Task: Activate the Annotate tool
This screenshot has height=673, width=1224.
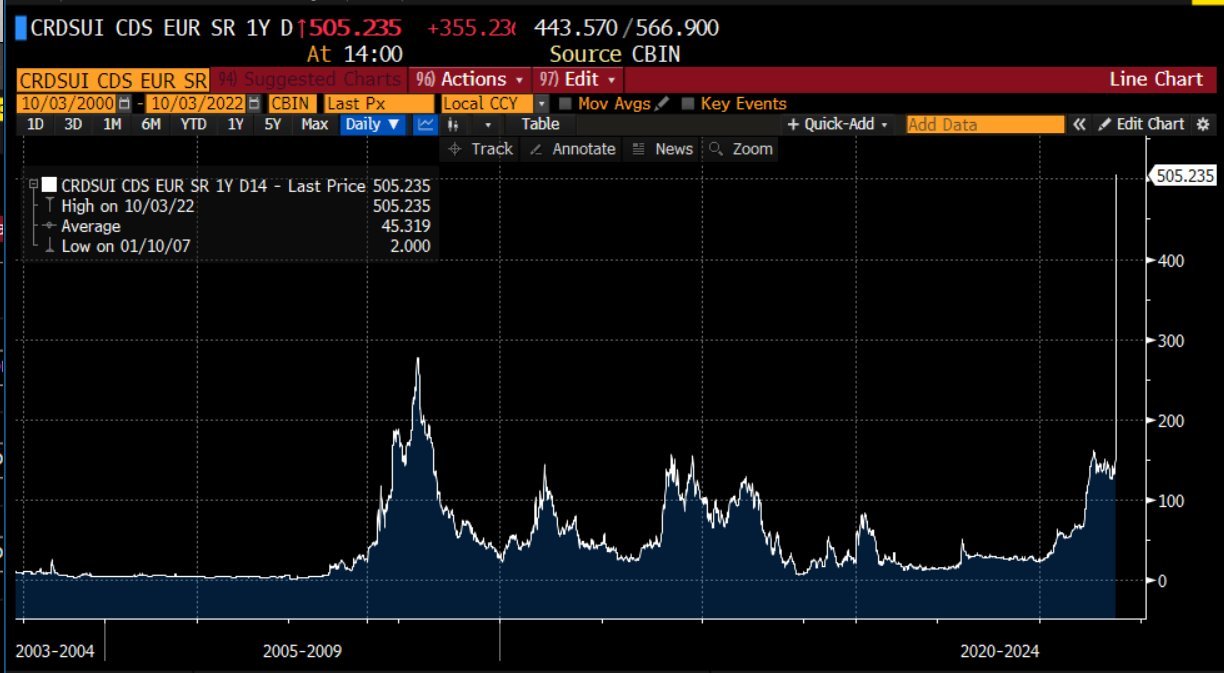Action: [572, 148]
